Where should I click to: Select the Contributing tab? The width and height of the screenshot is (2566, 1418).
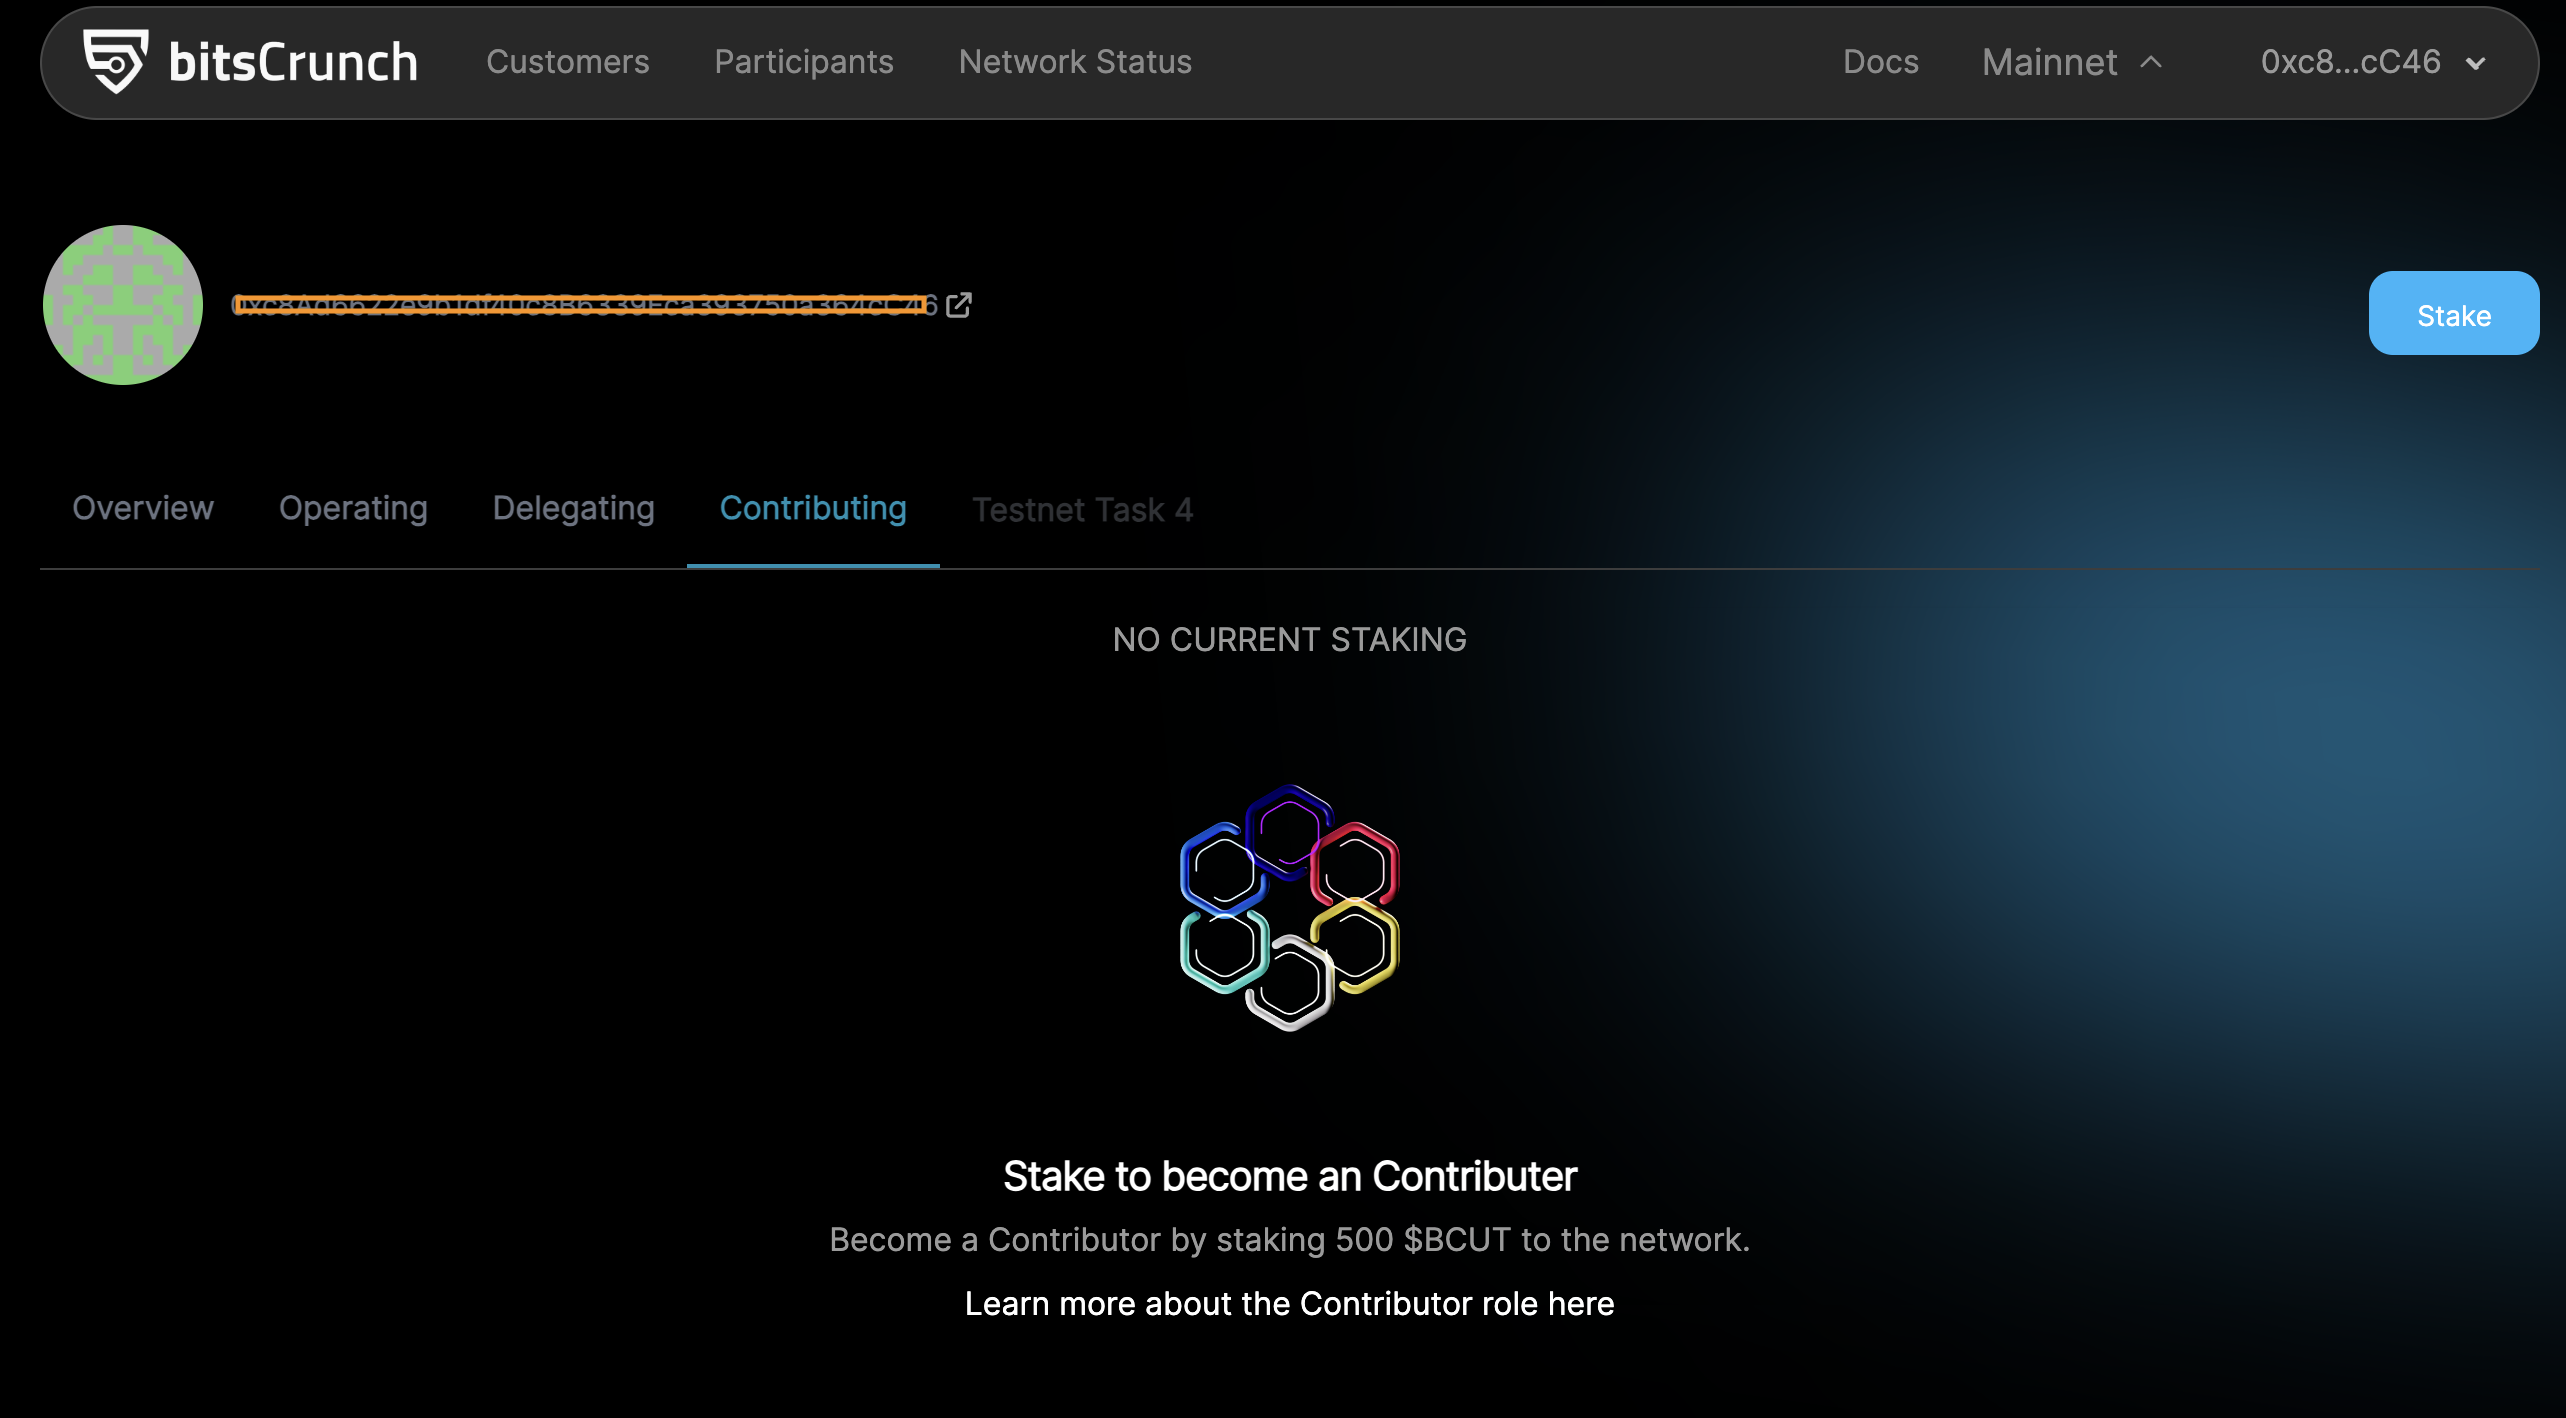pyautogui.click(x=813, y=509)
